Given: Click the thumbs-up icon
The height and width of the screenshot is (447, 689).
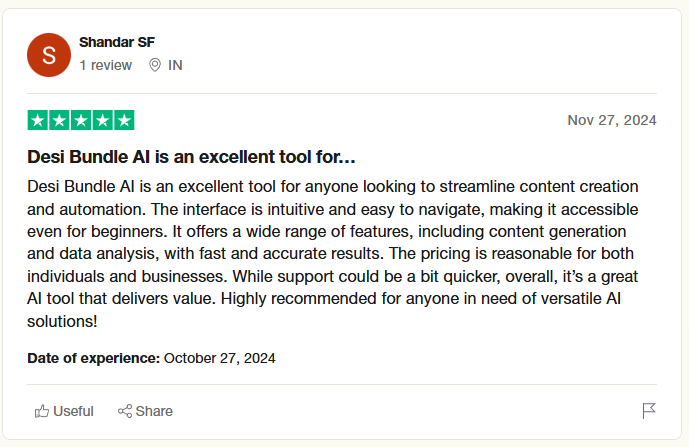Looking at the screenshot, I should [x=42, y=411].
